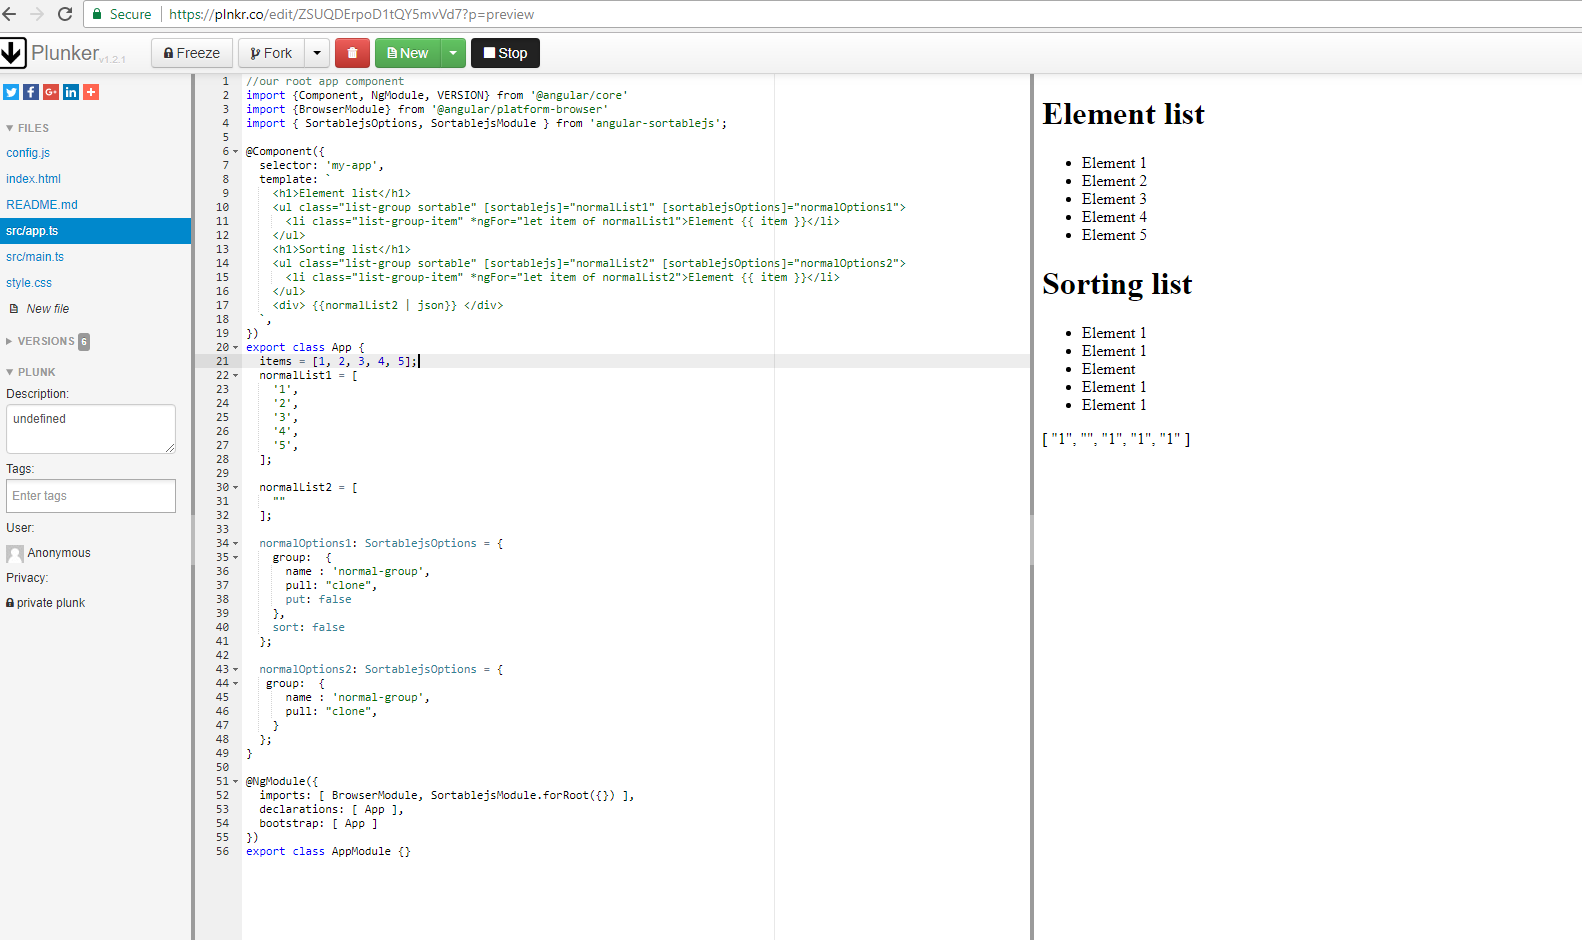Click the Plunker download arrow logo
Viewport: 1582px width, 940px height.
[x=13, y=53]
